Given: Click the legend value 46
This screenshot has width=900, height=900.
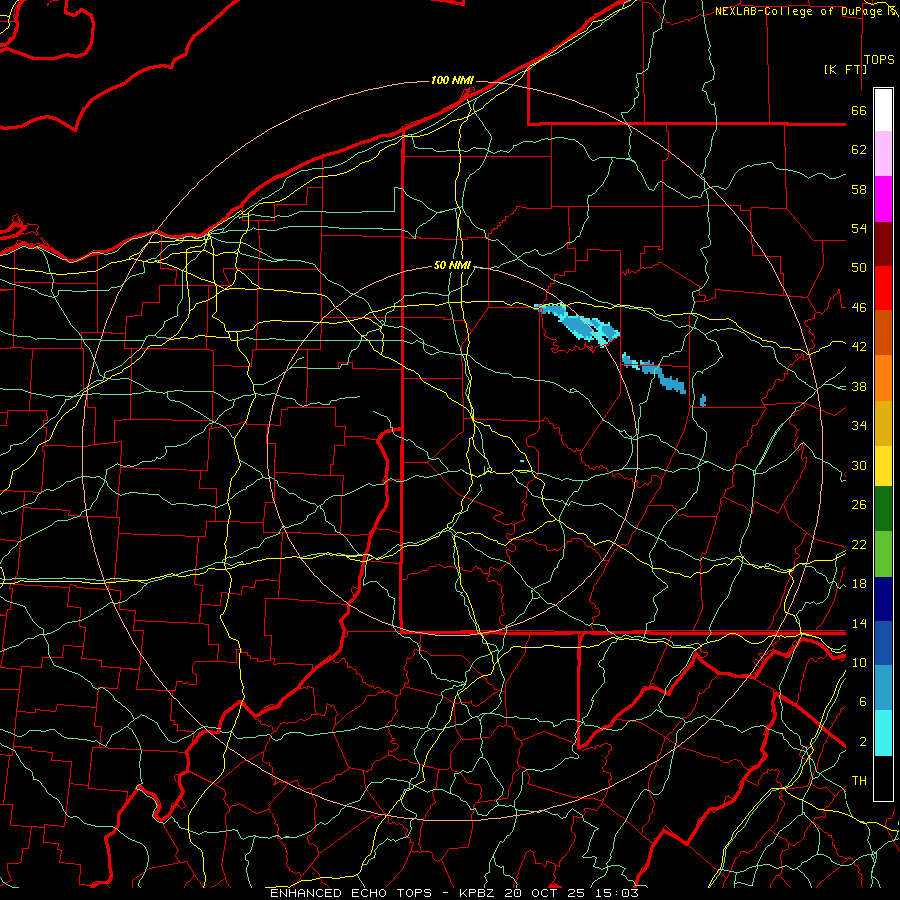Looking at the screenshot, I should point(859,307).
